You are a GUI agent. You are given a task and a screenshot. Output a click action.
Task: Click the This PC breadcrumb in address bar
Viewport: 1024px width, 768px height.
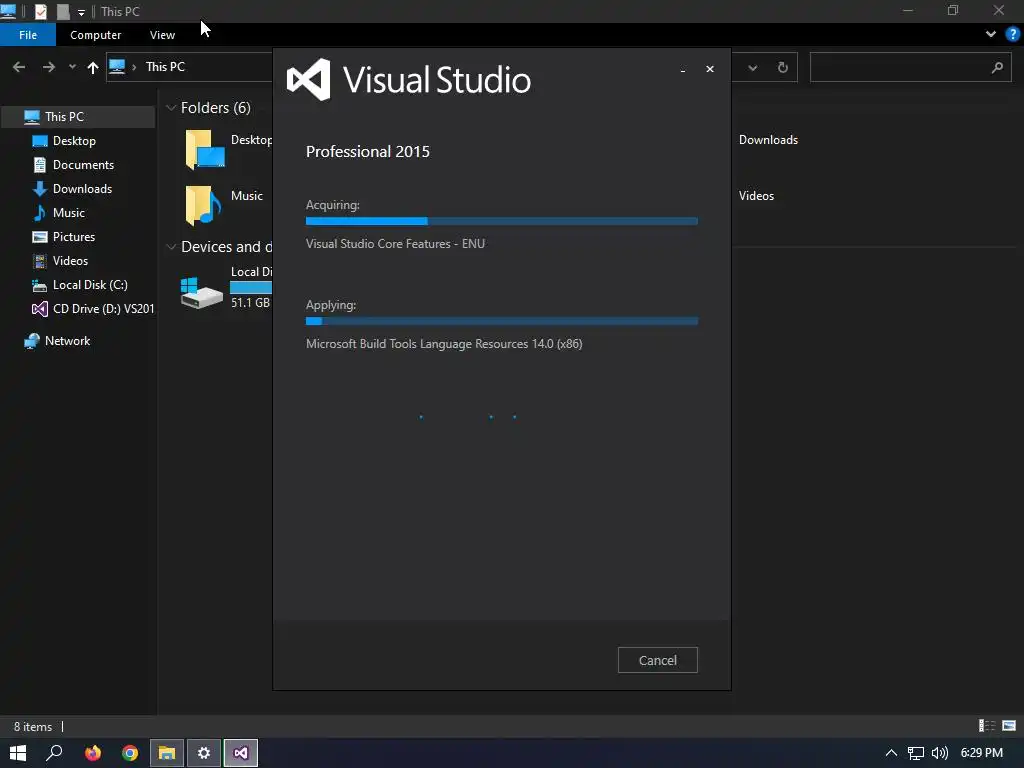point(165,67)
